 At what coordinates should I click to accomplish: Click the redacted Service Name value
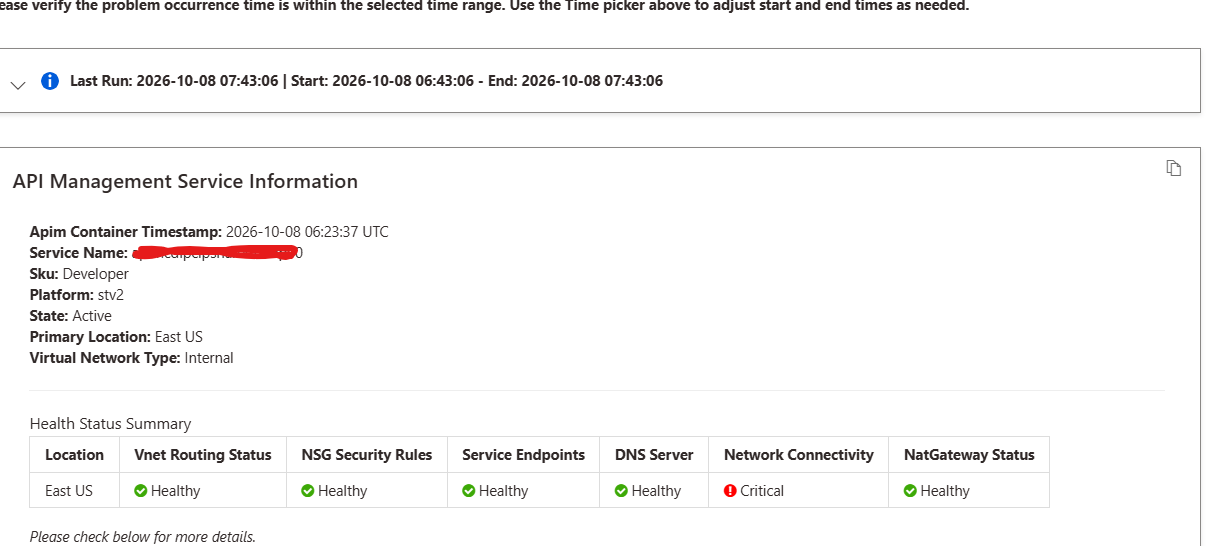217,253
